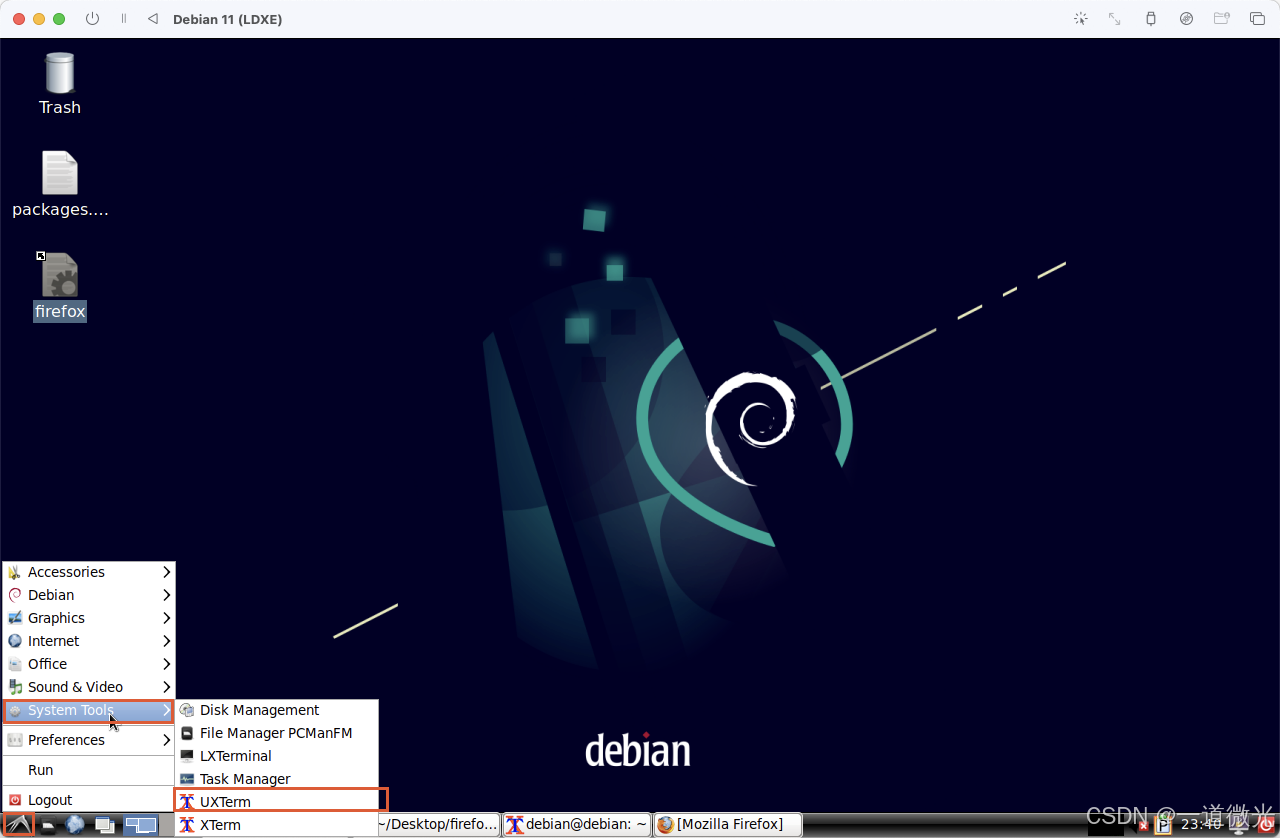This screenshot has width=1280, height=838.
Task: Click the Disk Management icon
Action: pos(187,710)
